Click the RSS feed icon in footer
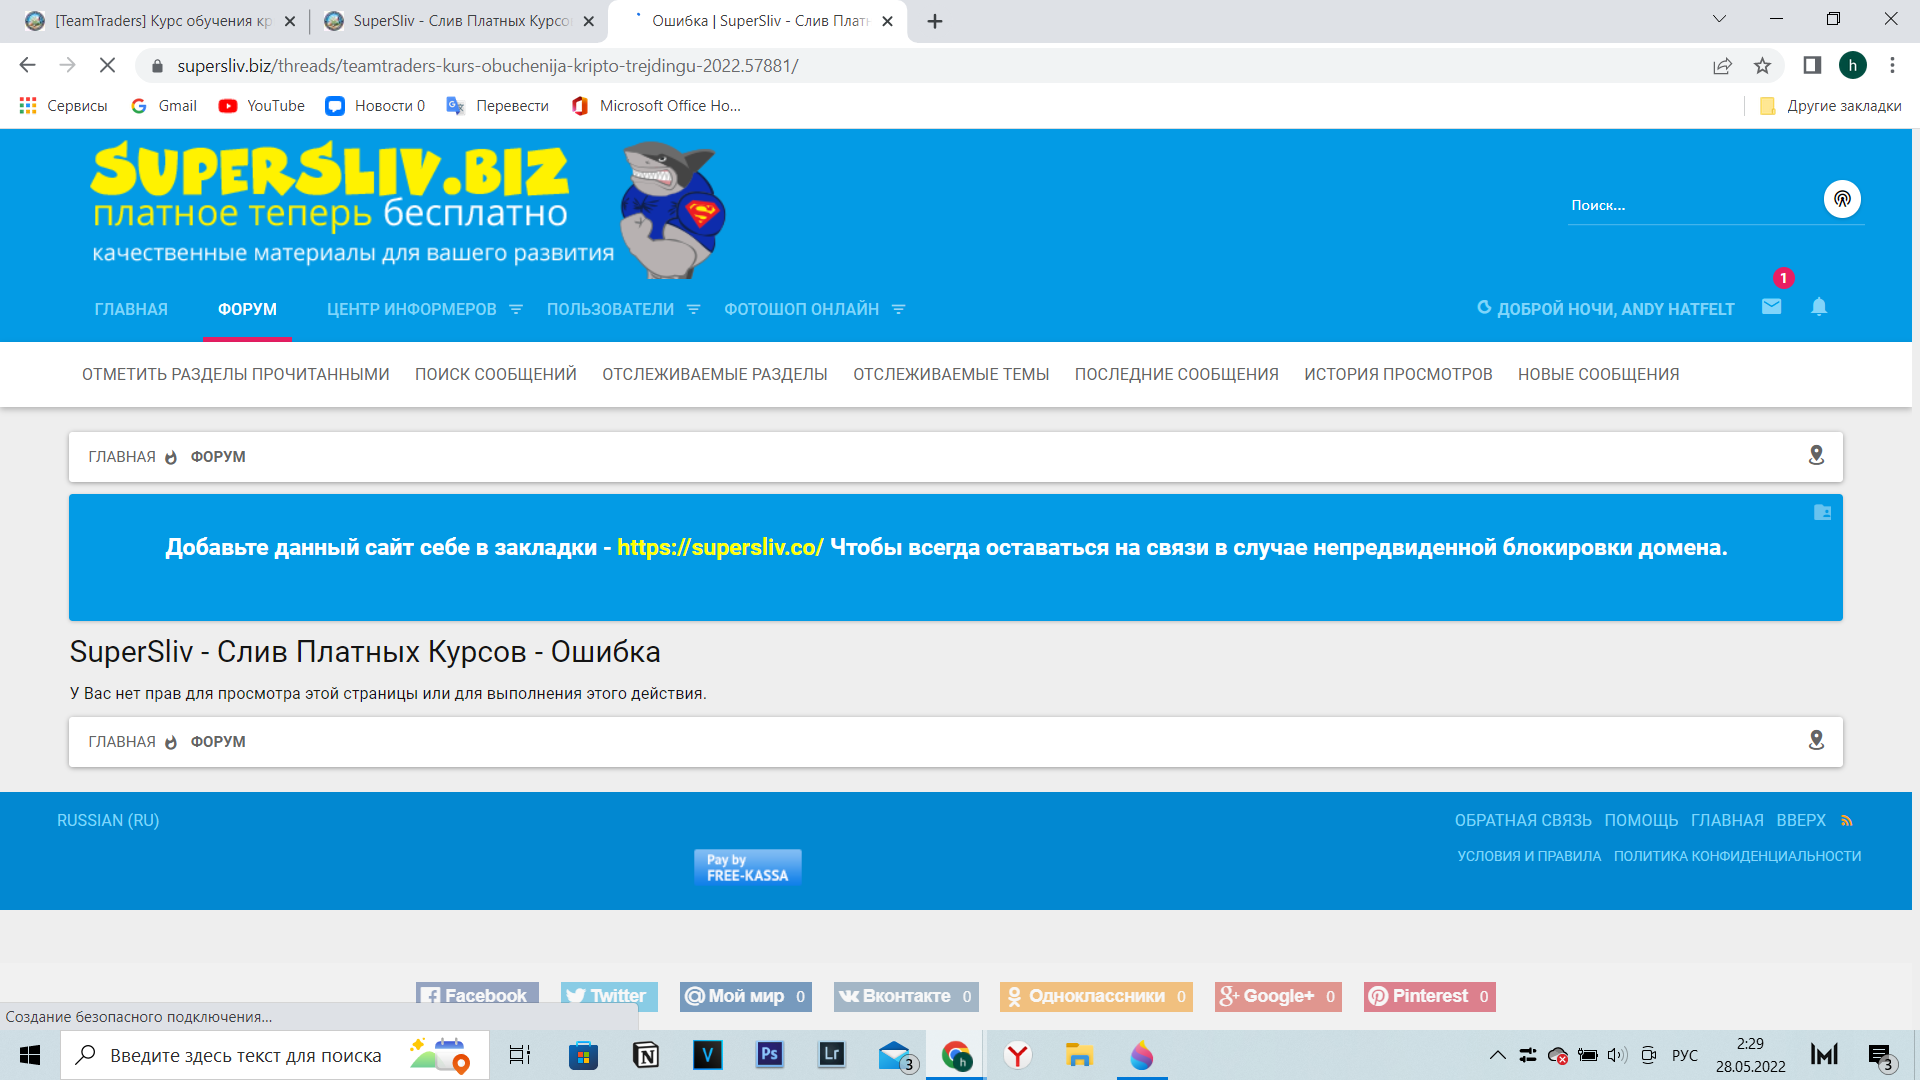 [x=1847, y=821]
